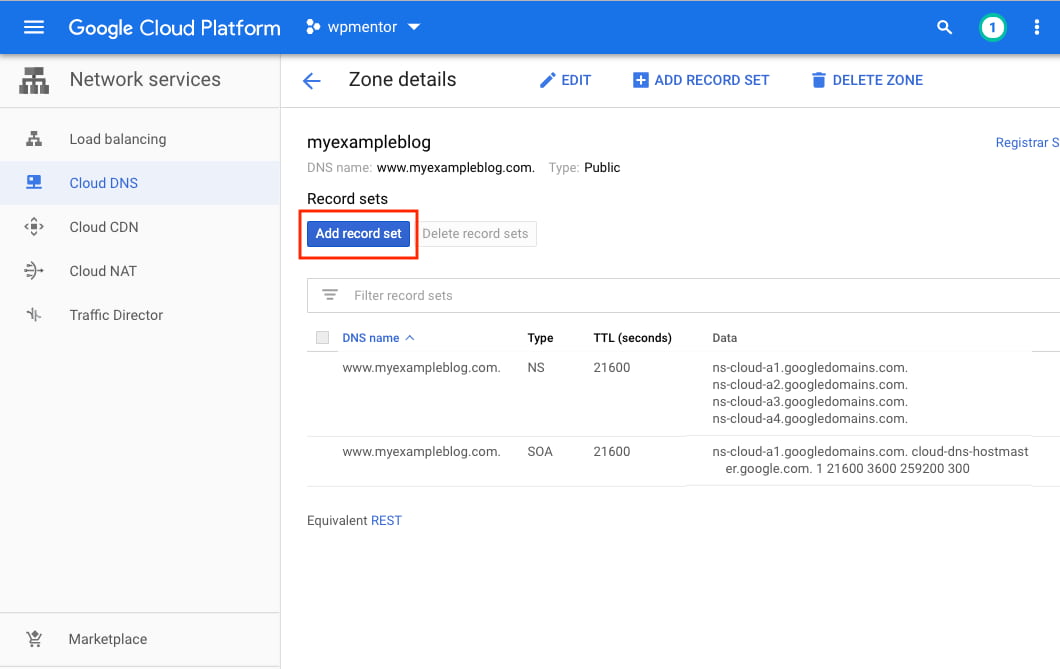Click ADD RECORD SET text in toolbar
1060x669 pixels.
coord(712,80)
